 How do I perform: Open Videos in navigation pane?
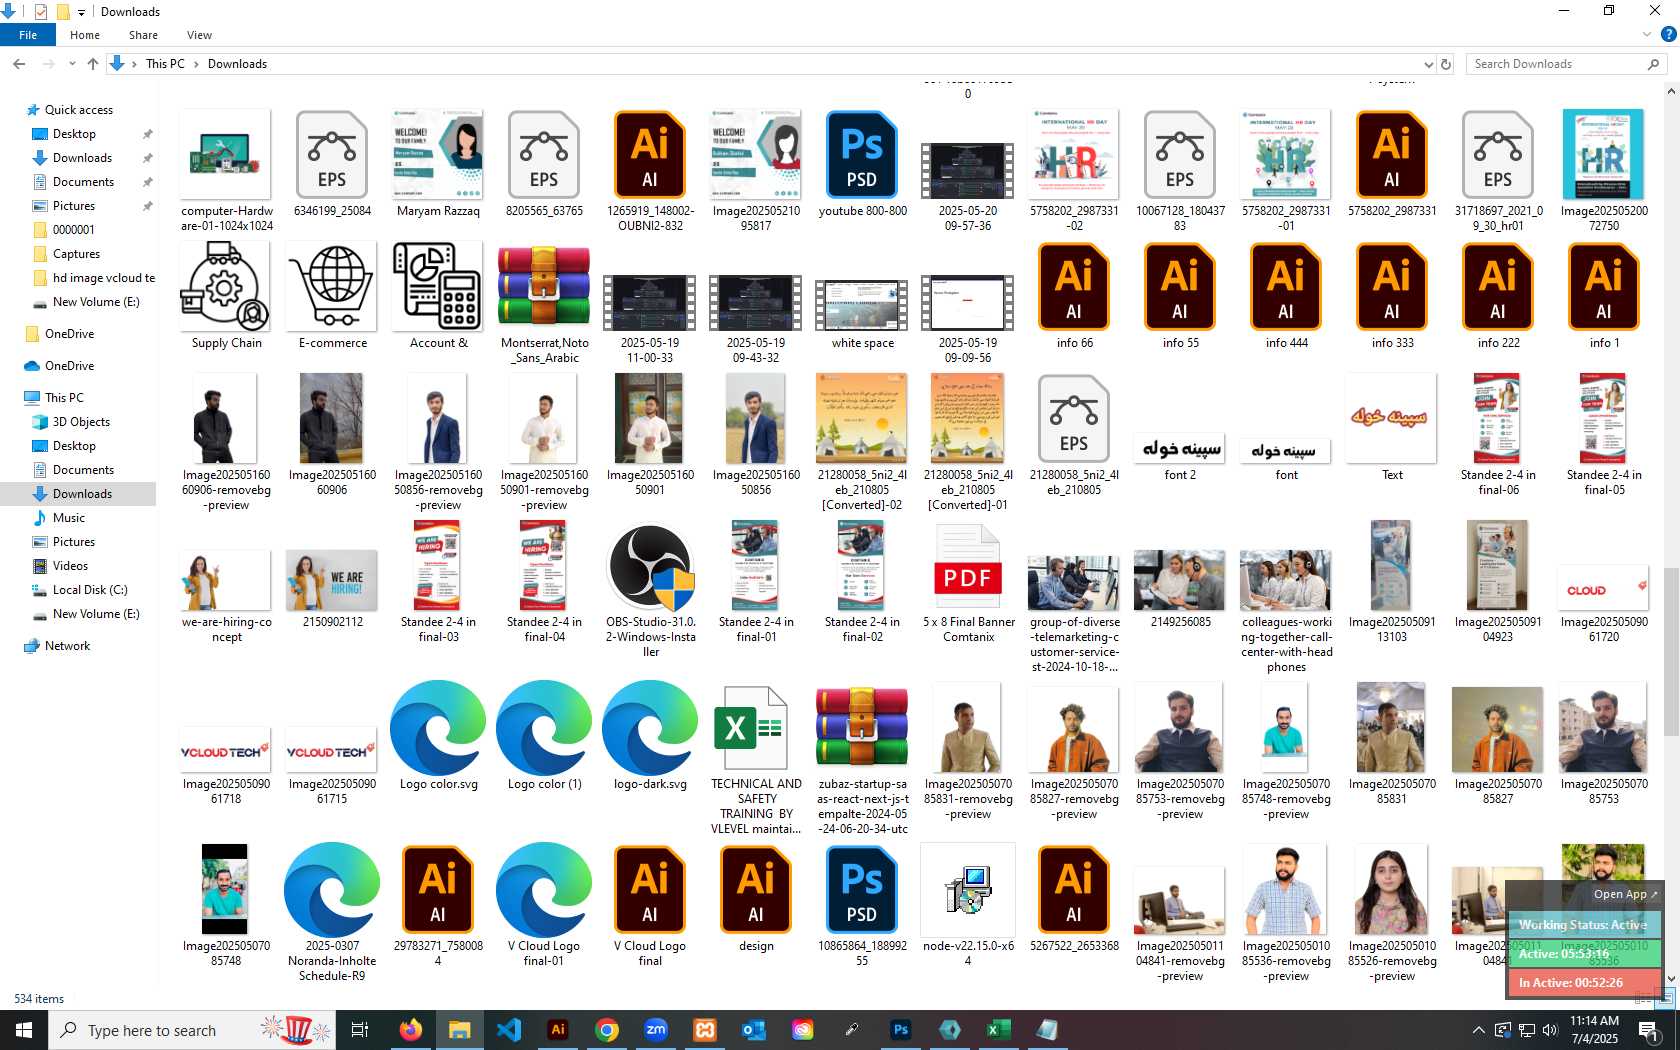[70, 566]
